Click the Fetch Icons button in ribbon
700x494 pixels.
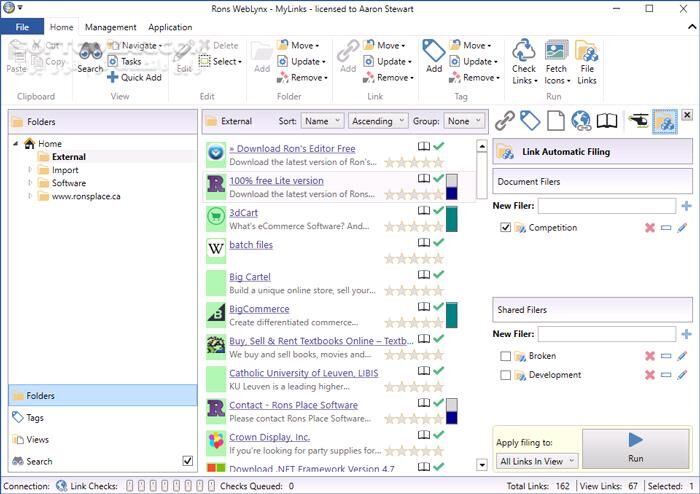pos(556,53)
